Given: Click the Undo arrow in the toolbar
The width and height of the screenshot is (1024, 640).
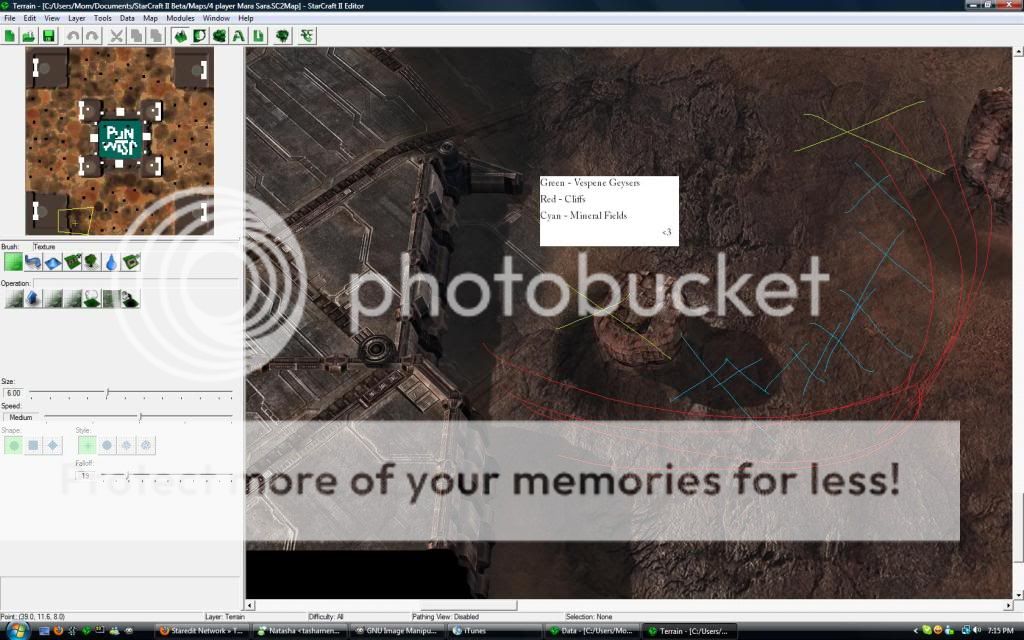Looking at the screenshot, I should [73, 36].
